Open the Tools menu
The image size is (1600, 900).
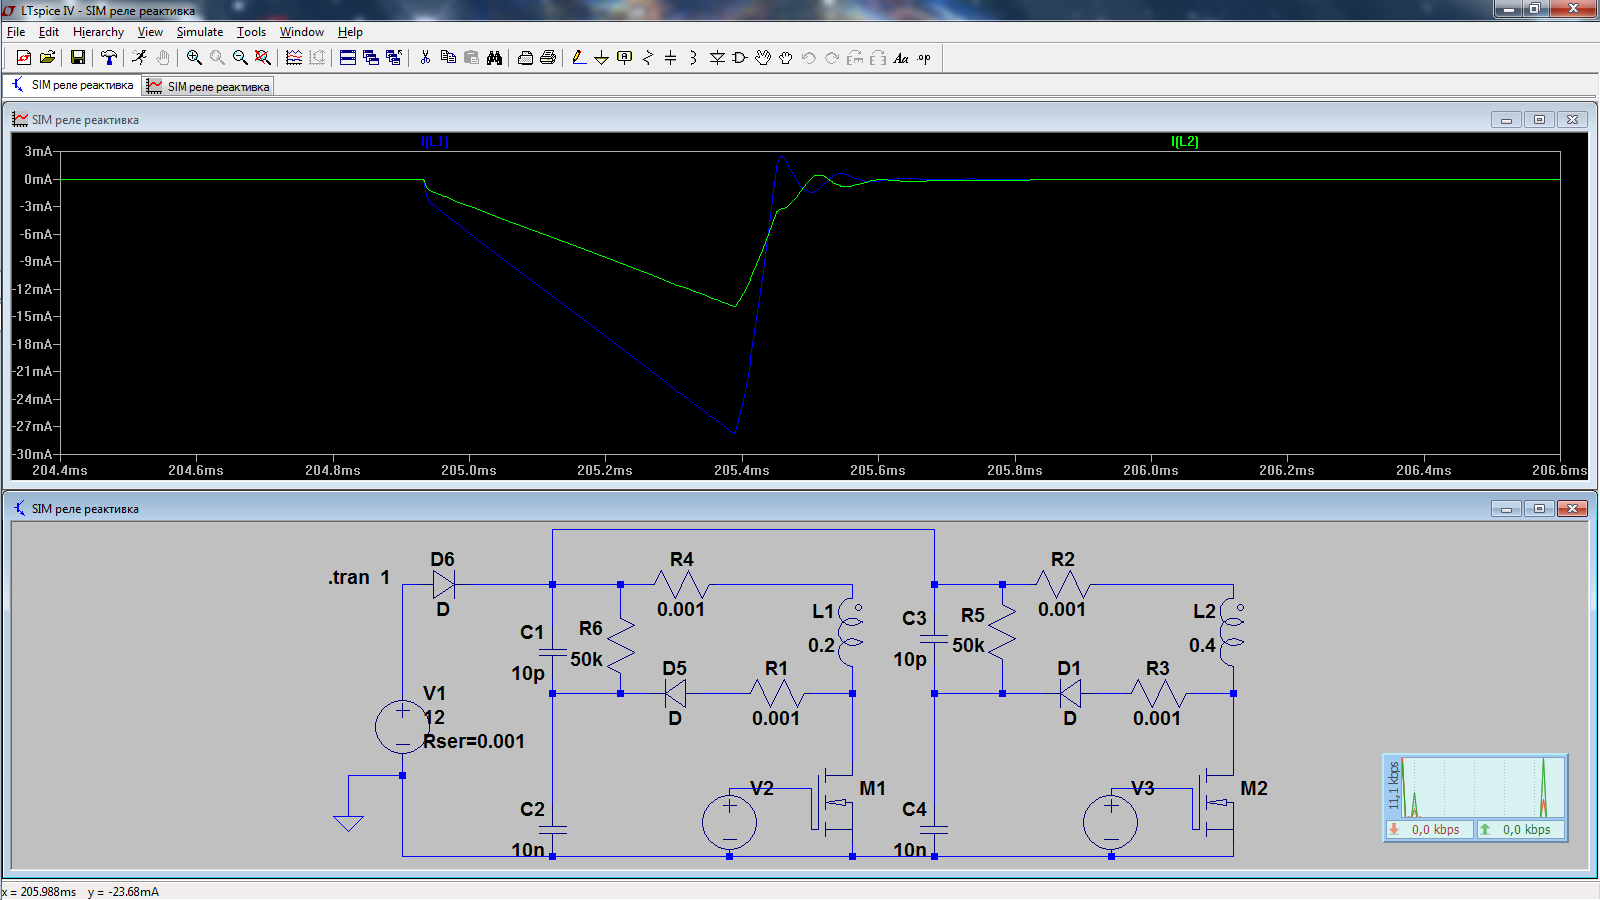point(251,32)
